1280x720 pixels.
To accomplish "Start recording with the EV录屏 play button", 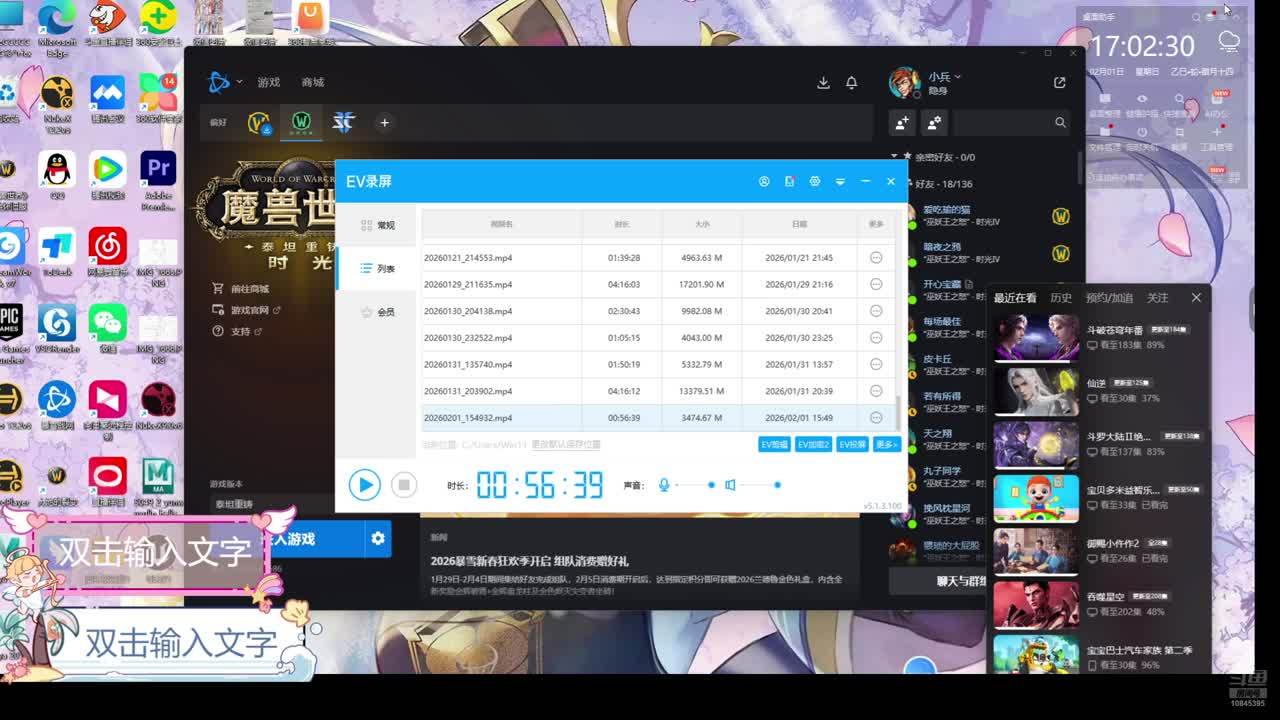I will pos(364,485).
